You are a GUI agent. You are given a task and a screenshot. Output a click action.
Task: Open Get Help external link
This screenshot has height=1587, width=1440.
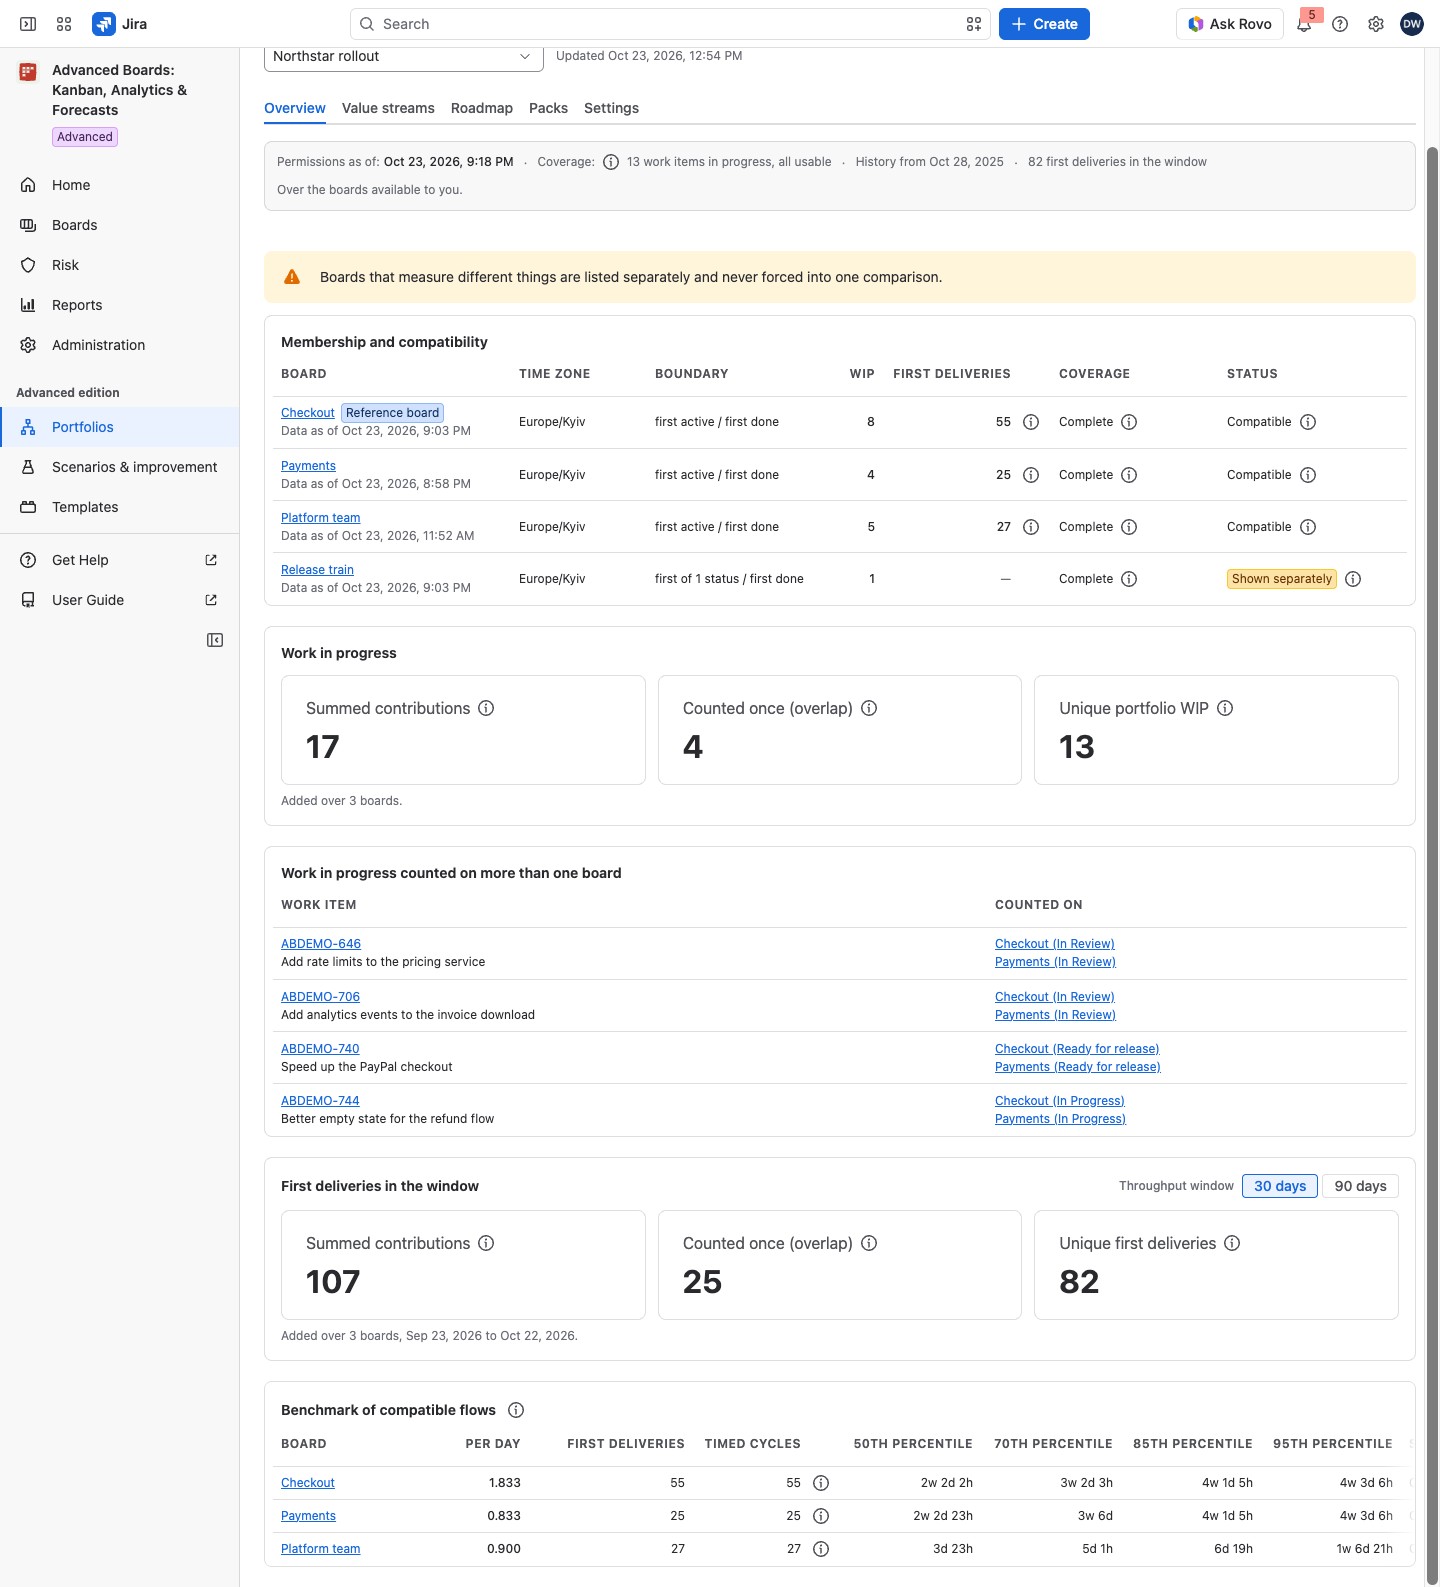pos(120,560)
